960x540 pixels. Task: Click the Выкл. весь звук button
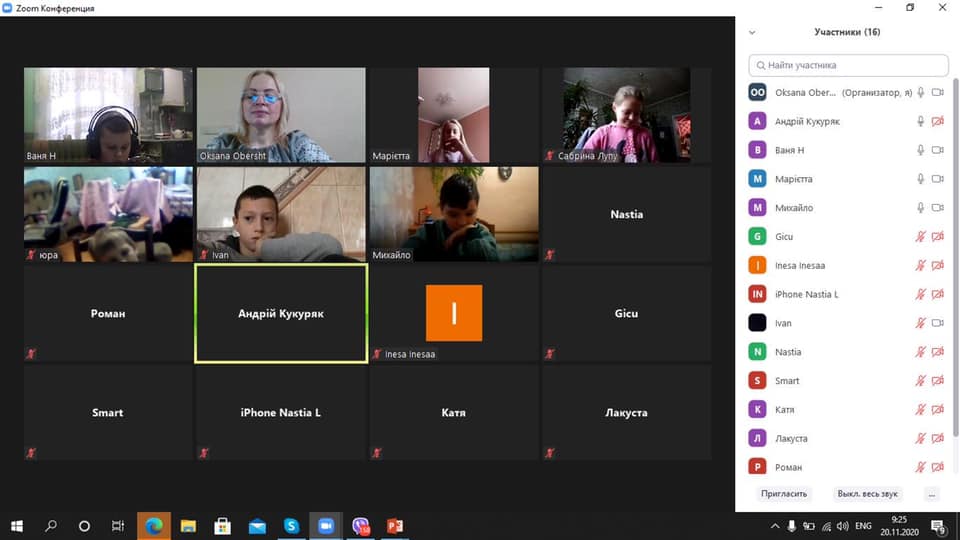868,494
